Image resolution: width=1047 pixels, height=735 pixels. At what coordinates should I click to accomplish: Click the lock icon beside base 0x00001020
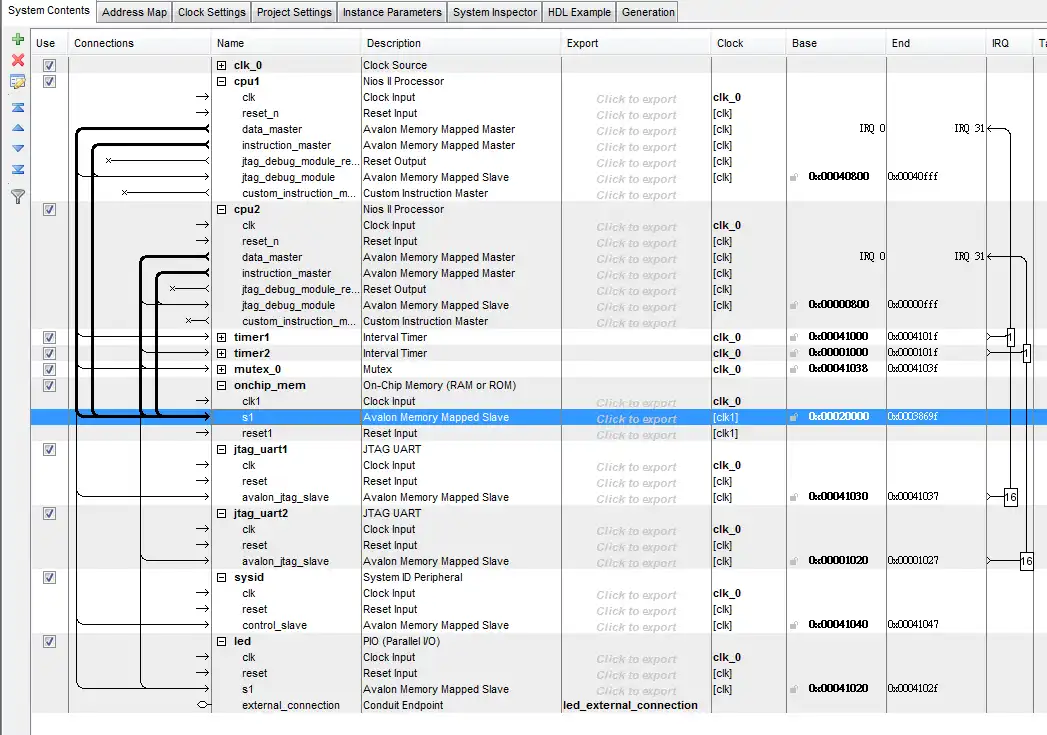[794, 561]
